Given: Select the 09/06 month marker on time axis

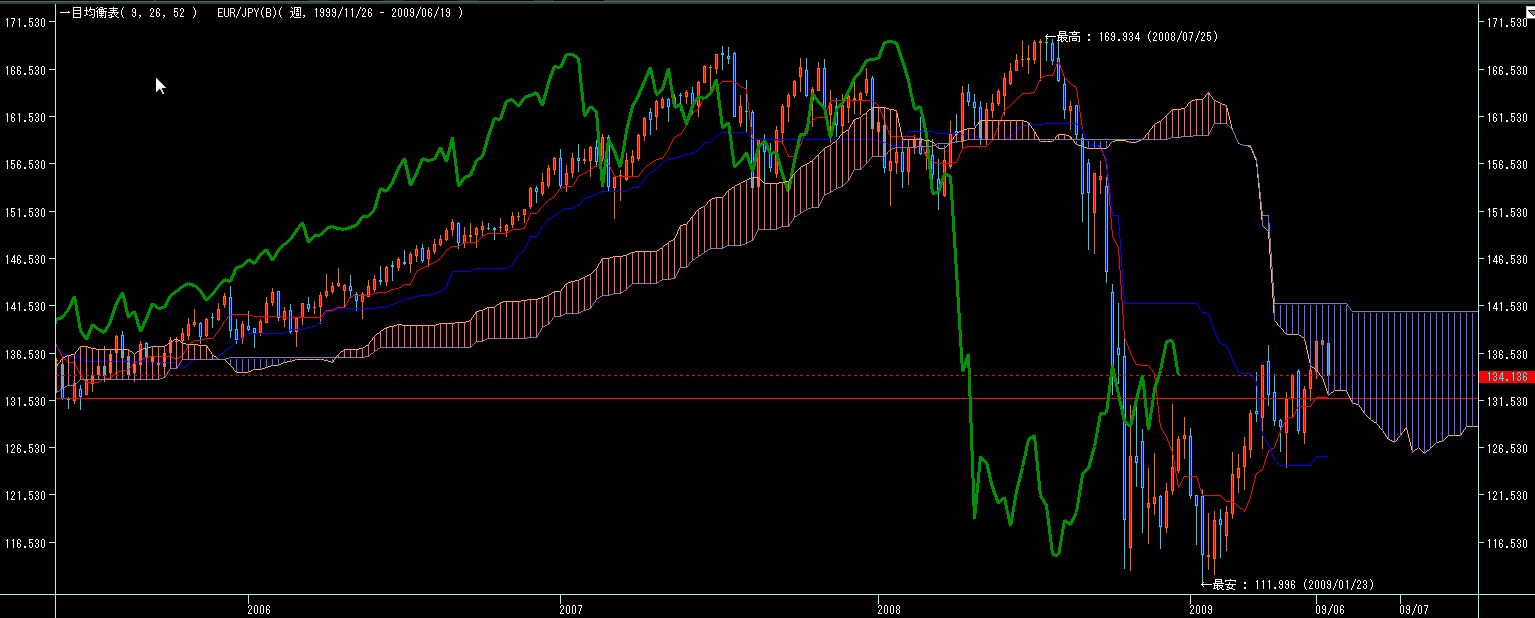Looking at the screenshot, I should pos(1330,608).
